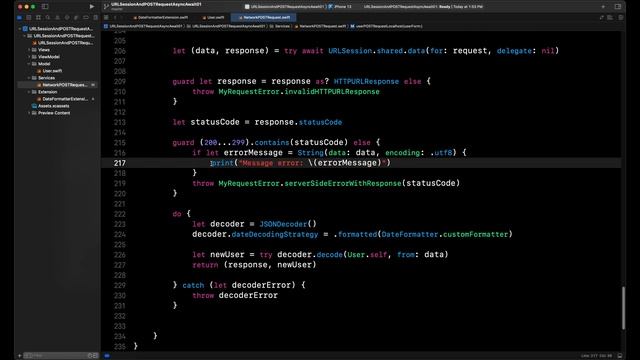Open the Project navigator tab icon
This screenshot has width=640, height=360.
click(x=19, y=18)
